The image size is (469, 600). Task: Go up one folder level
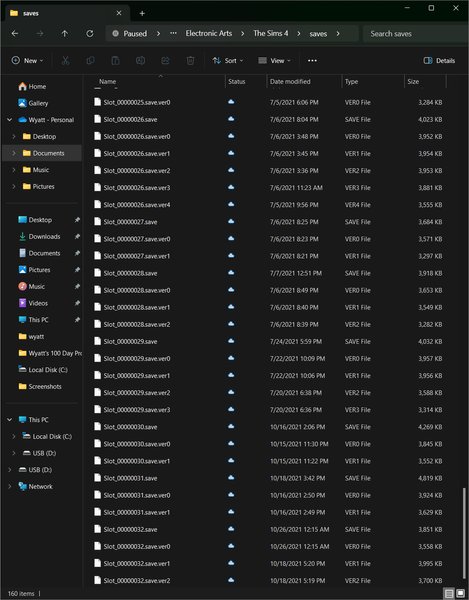(65, 34)
